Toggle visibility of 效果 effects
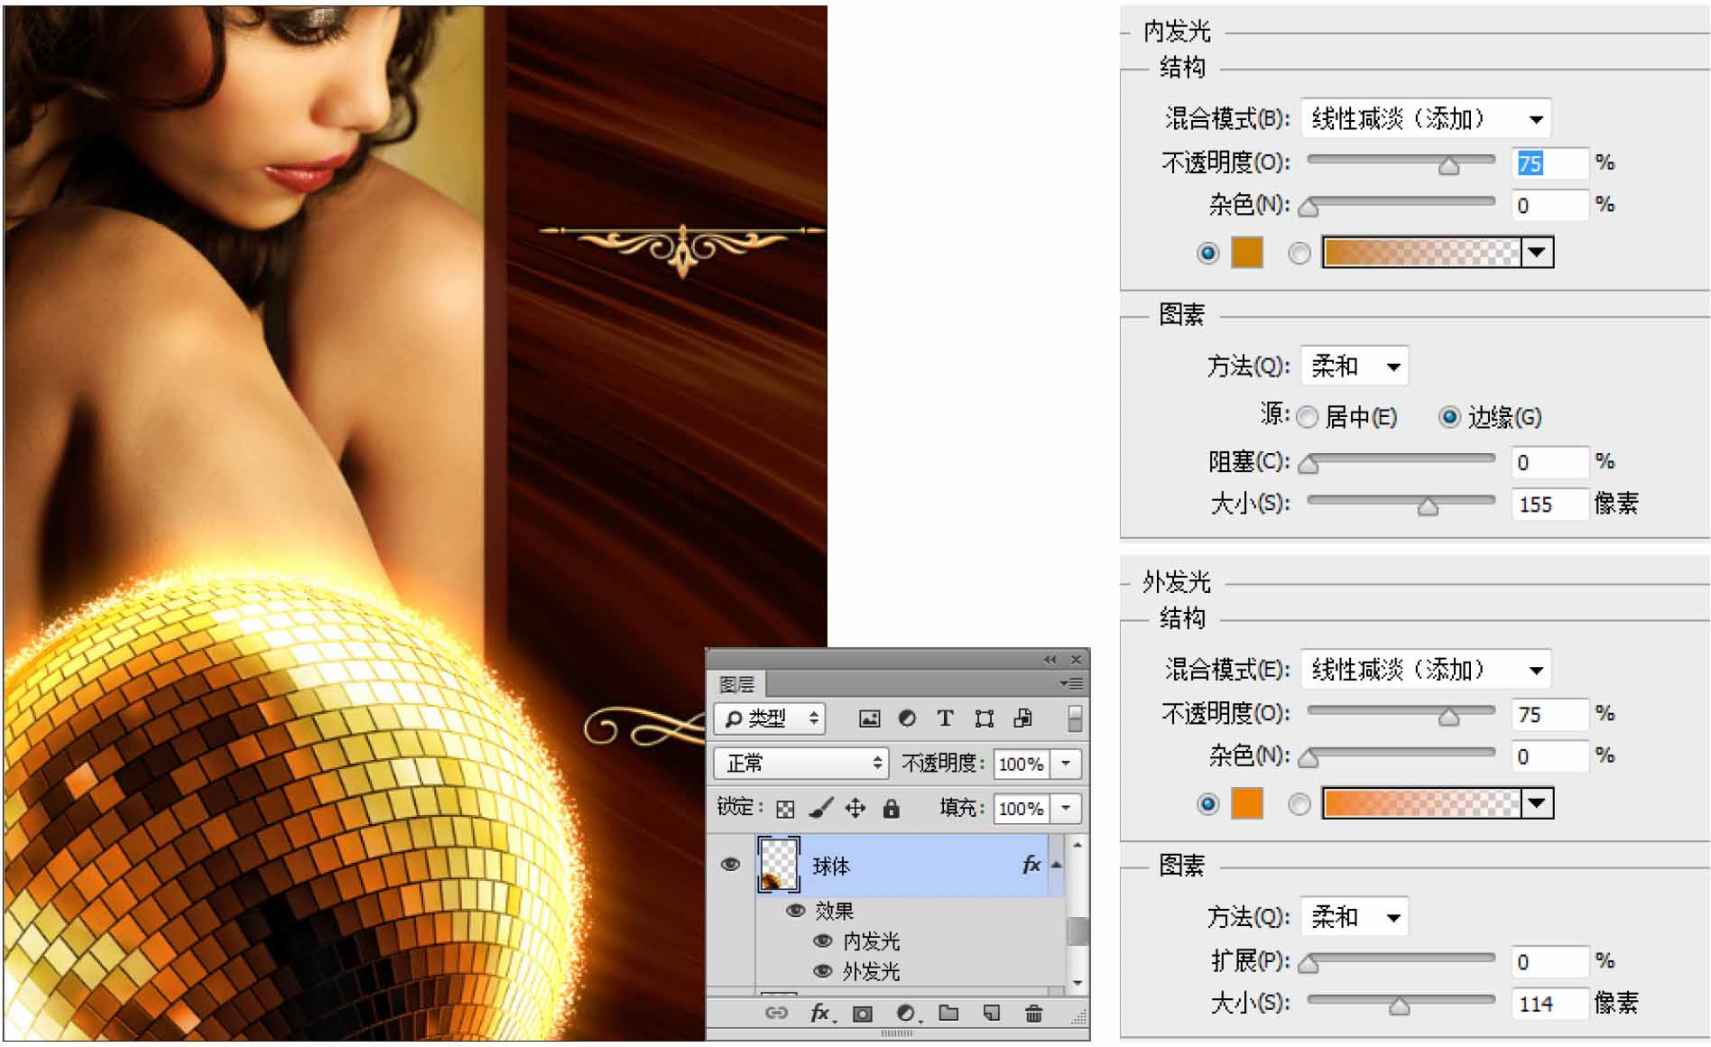This screenshot has height=1047, width=1711. [x=795, y=910]
